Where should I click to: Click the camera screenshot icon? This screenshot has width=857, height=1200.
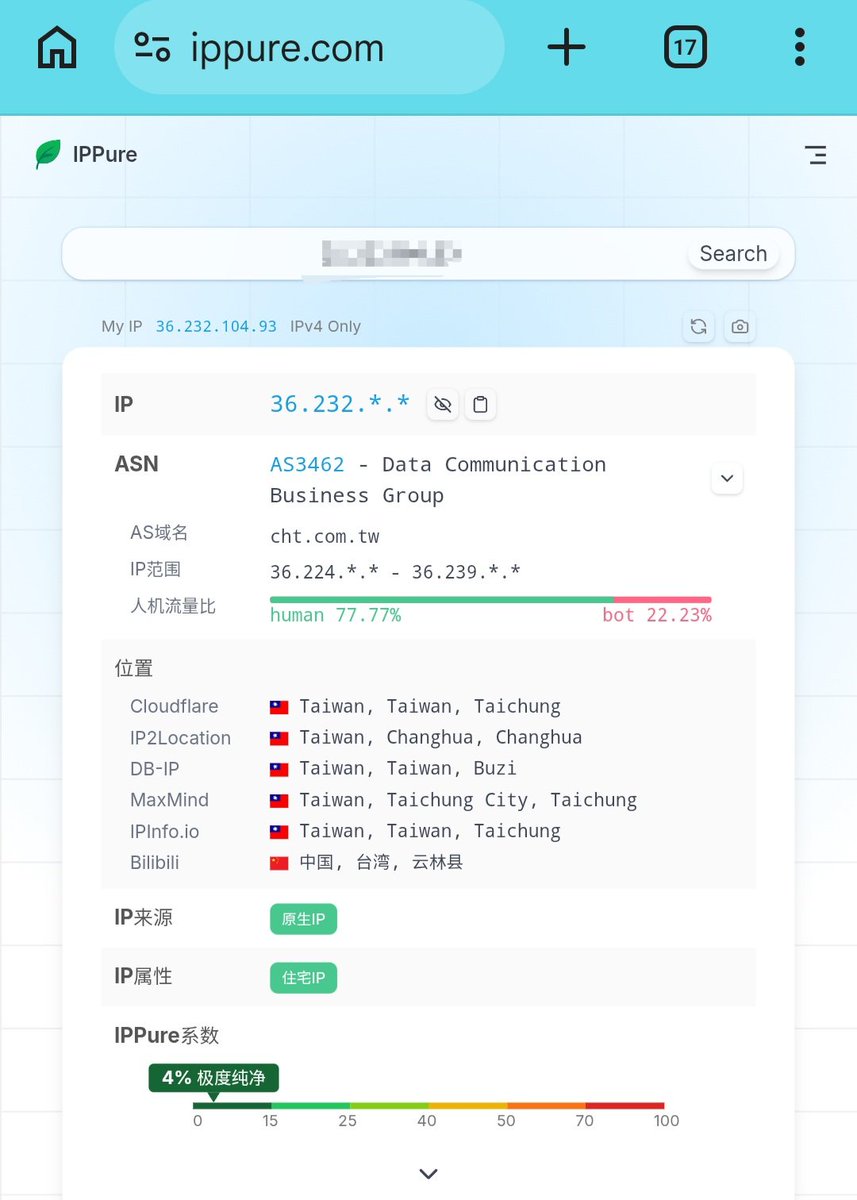pos(739,326)
